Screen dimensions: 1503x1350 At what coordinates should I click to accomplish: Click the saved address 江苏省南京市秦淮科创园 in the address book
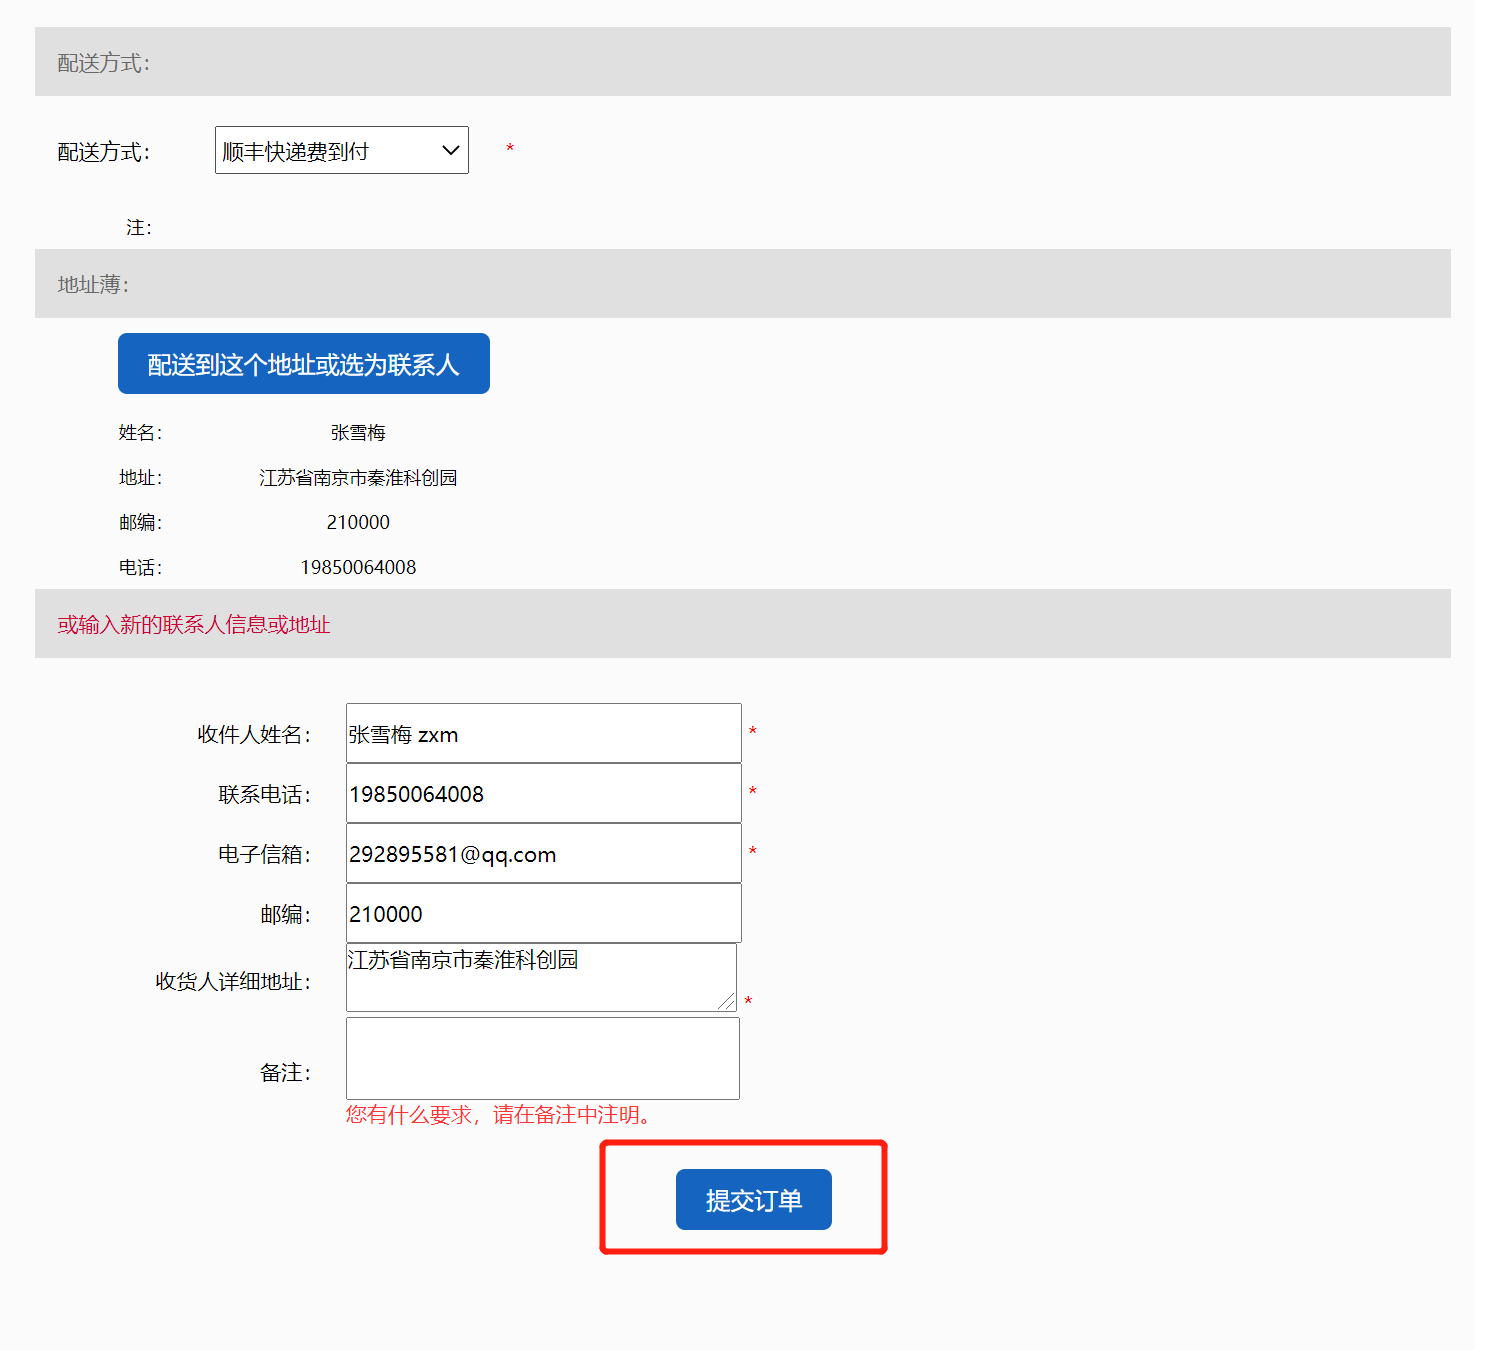358,478
